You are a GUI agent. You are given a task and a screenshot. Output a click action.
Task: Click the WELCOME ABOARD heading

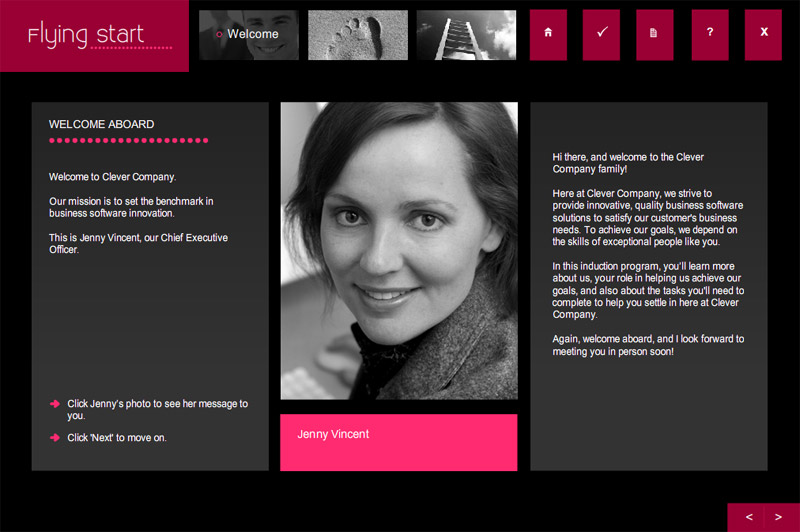[x=102, y=124]
